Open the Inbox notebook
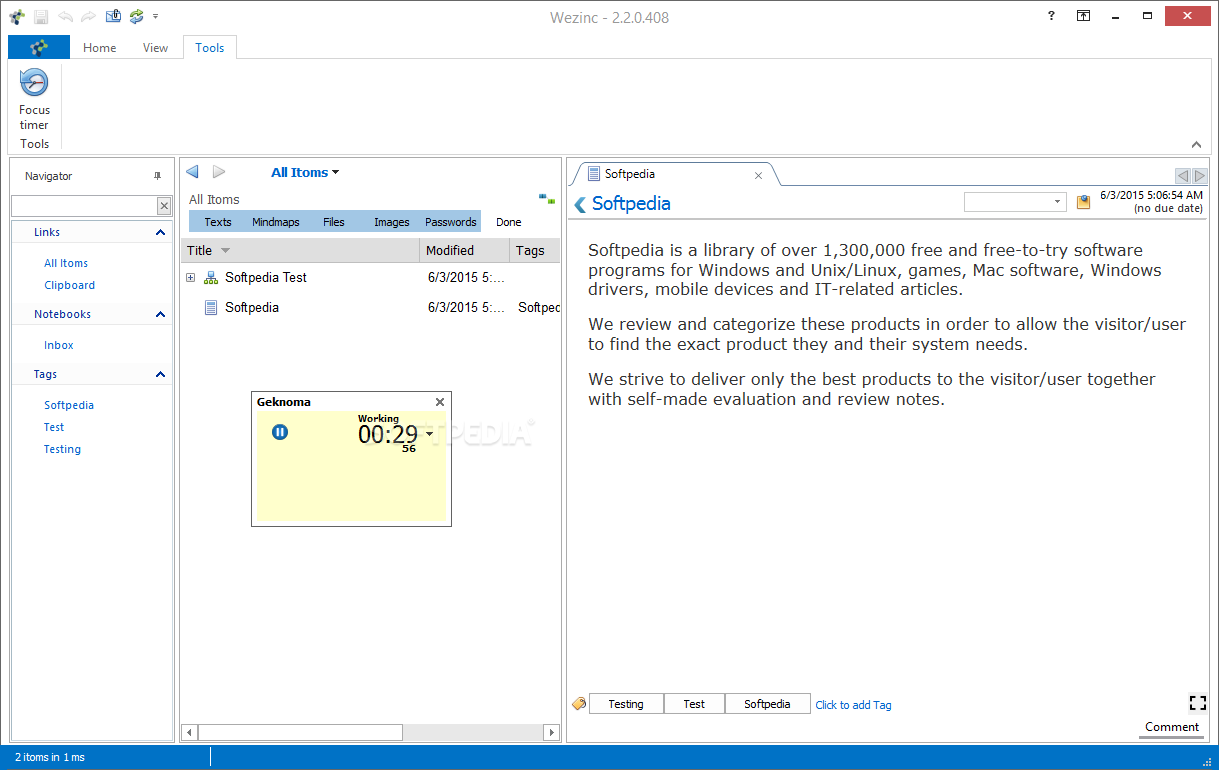 tap(59, 345)
